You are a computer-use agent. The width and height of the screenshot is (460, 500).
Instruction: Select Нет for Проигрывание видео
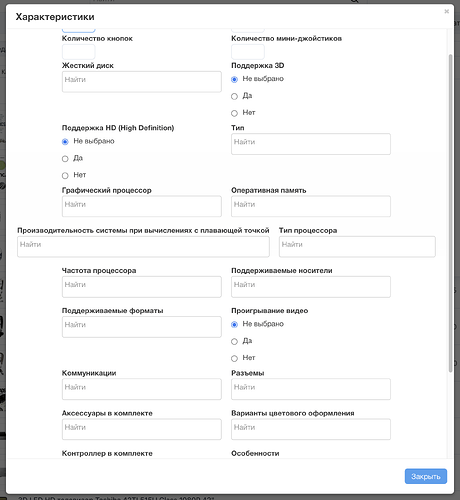[x=234, y=358]
